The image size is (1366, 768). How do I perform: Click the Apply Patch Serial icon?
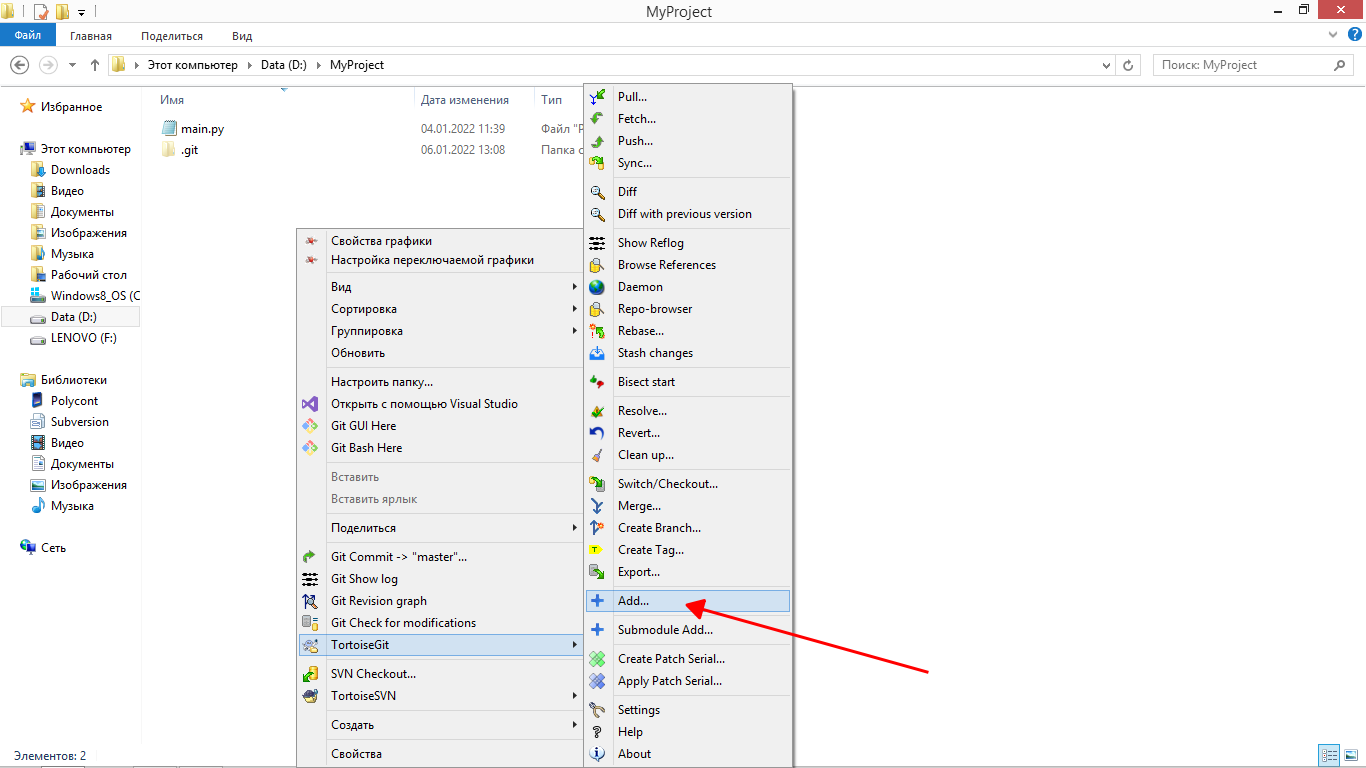click(598, 681)
